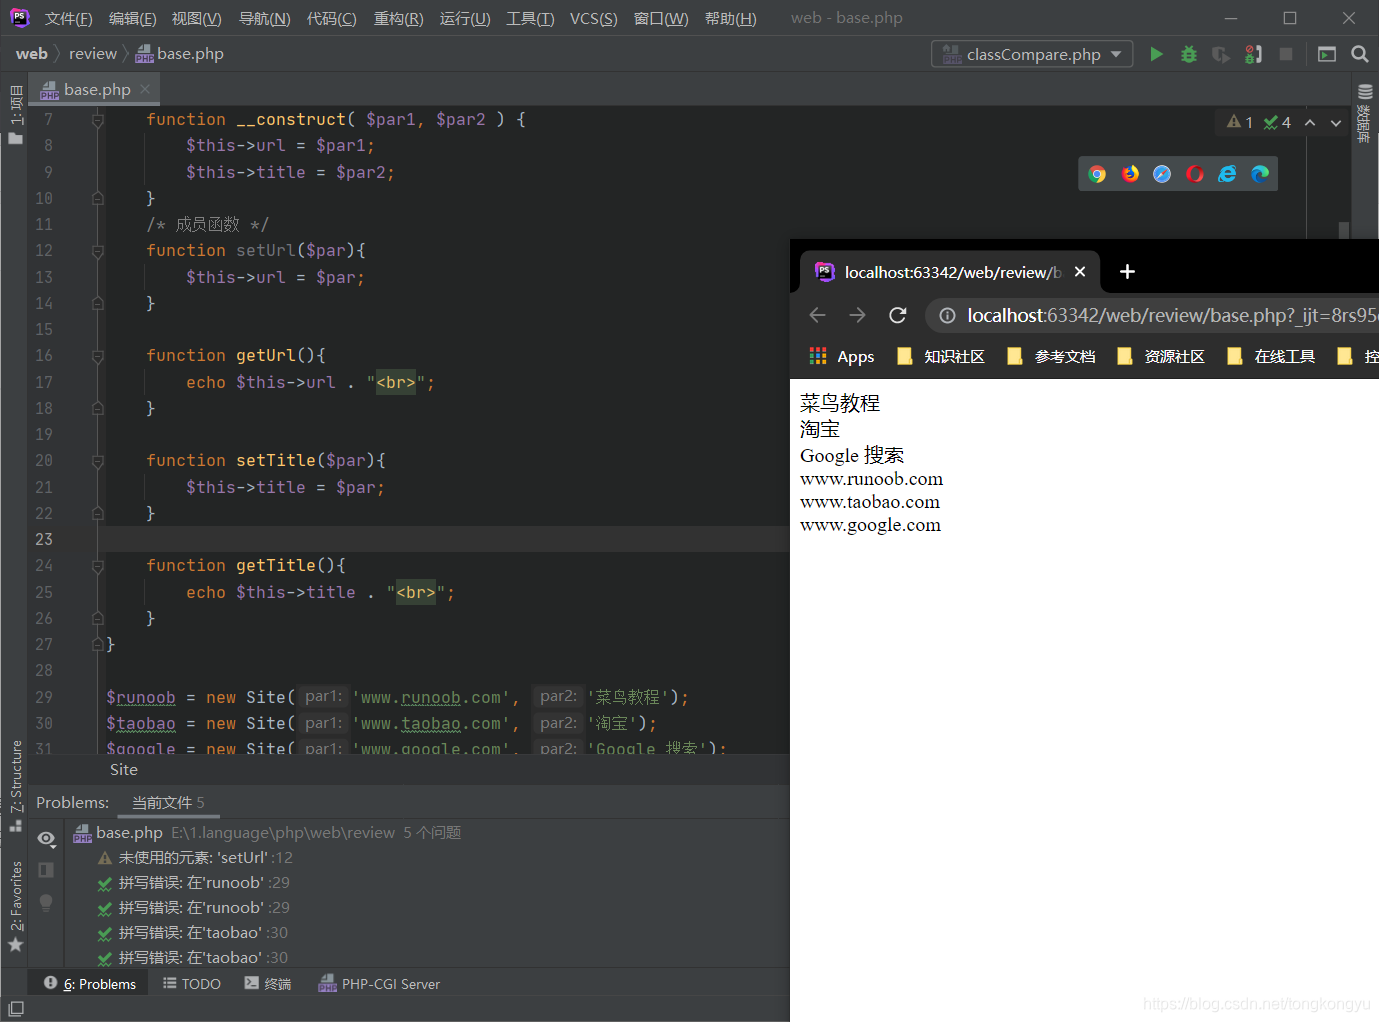This screenshot has height=1022, width=1379.
Task: Close the base.php editor tab
Action: 145,89
